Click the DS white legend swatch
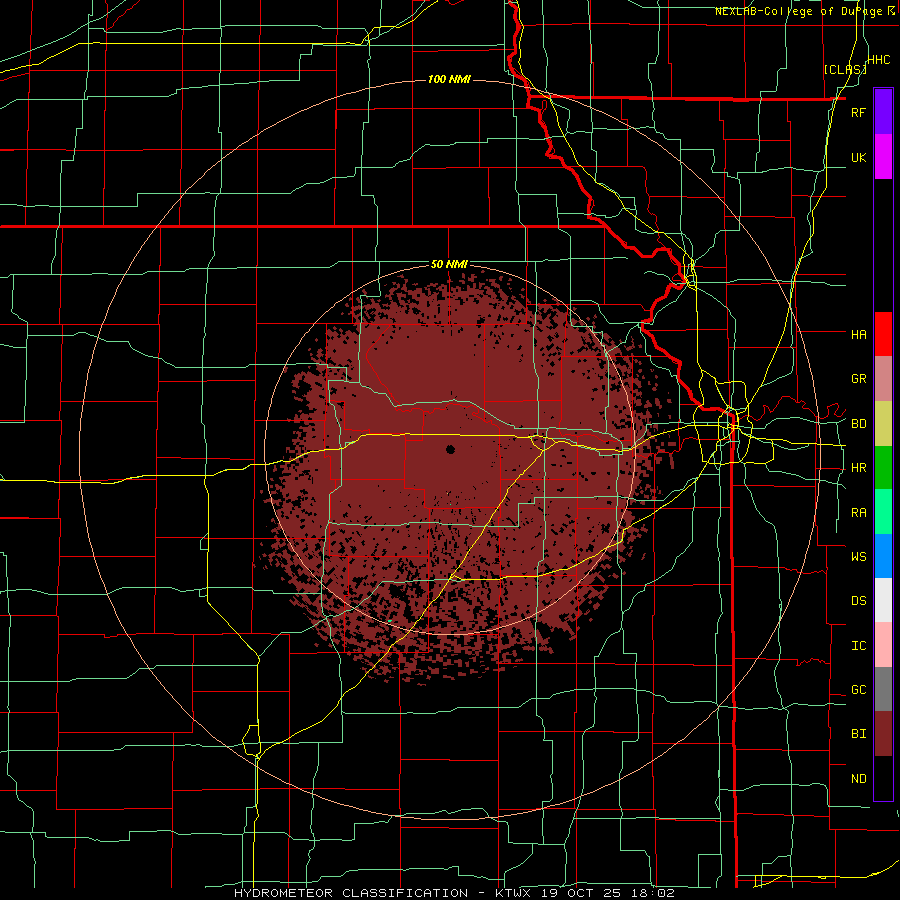900x900 pixels. click(883, 600)
